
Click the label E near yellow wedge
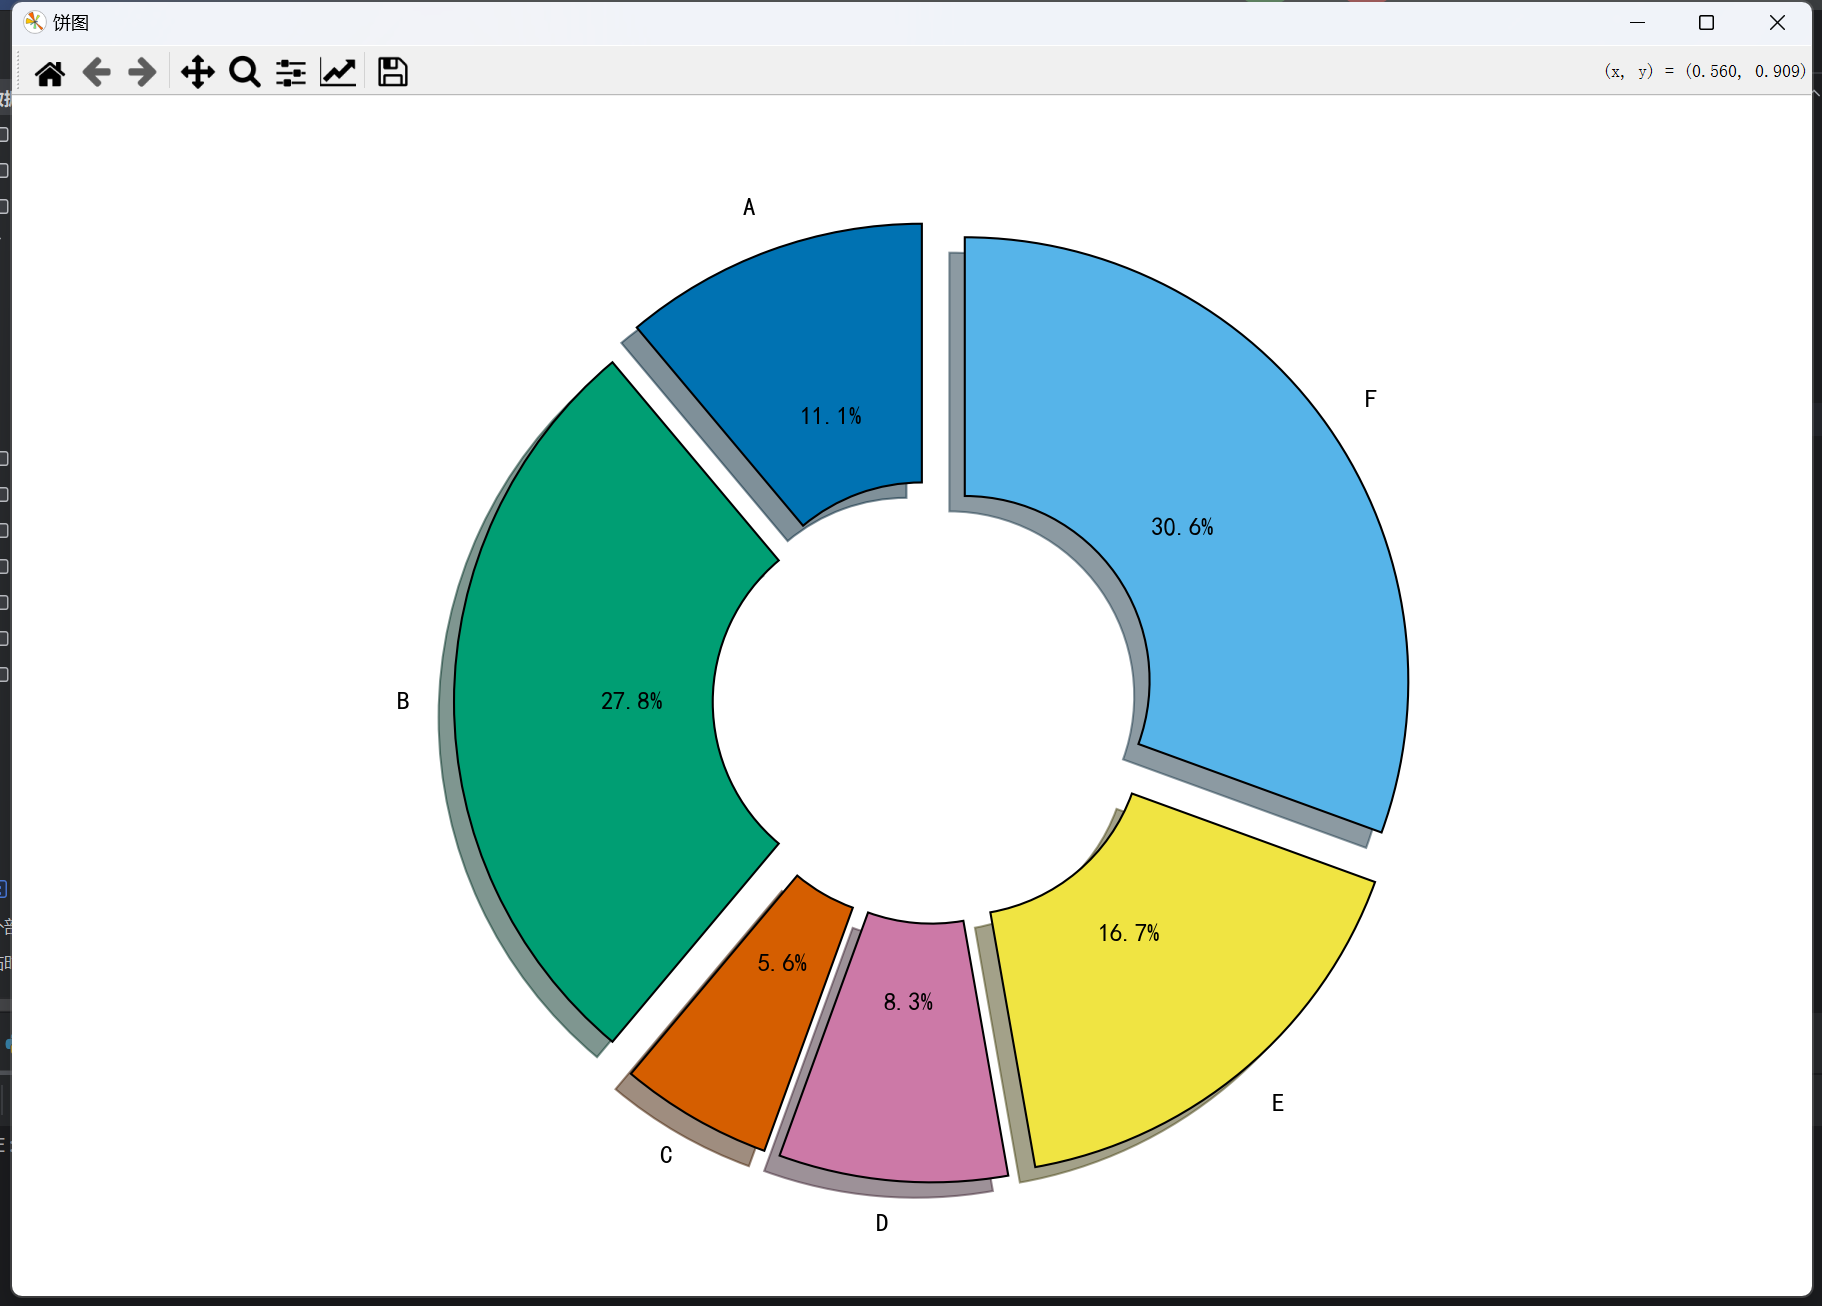pyautogui.click(x=1278, y=1103)
